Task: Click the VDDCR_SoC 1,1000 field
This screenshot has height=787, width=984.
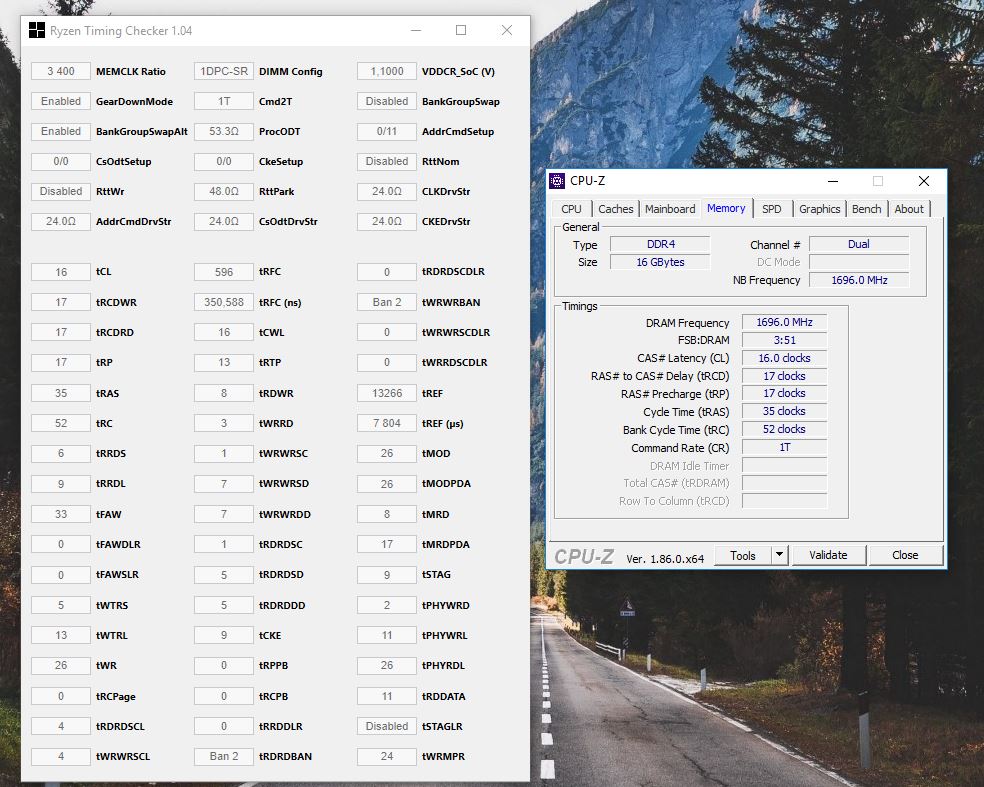Action: [387, 71]
